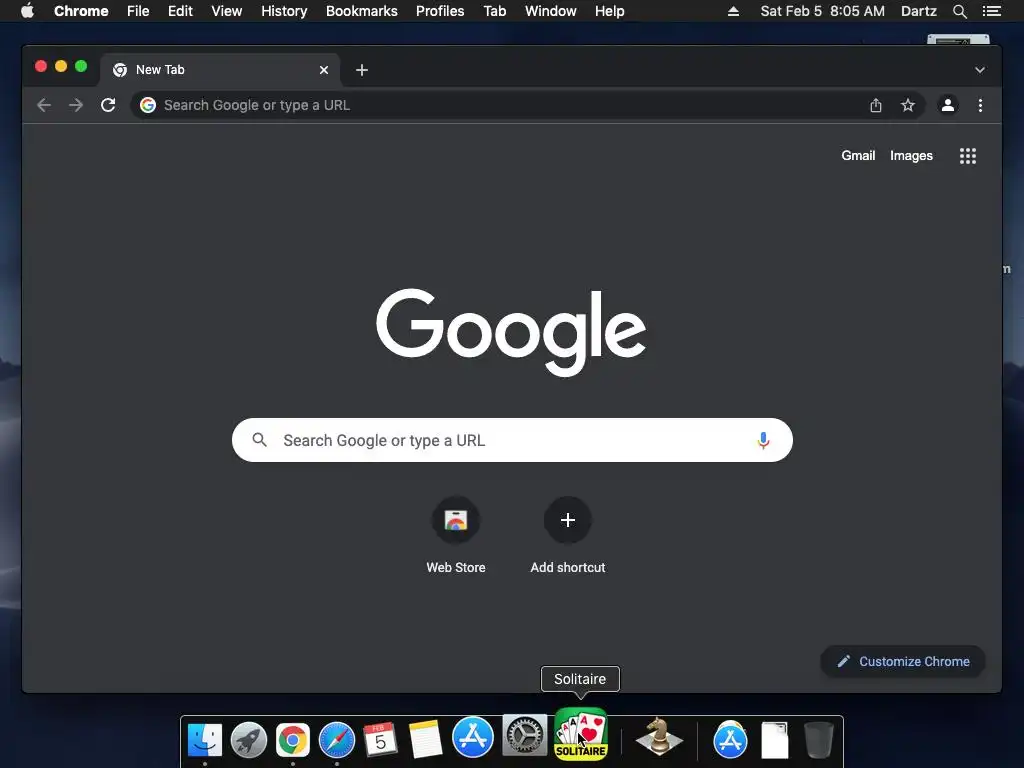Open the History menu
Viewport: 1024px width, 768px height.
click(x=284, y=11)
